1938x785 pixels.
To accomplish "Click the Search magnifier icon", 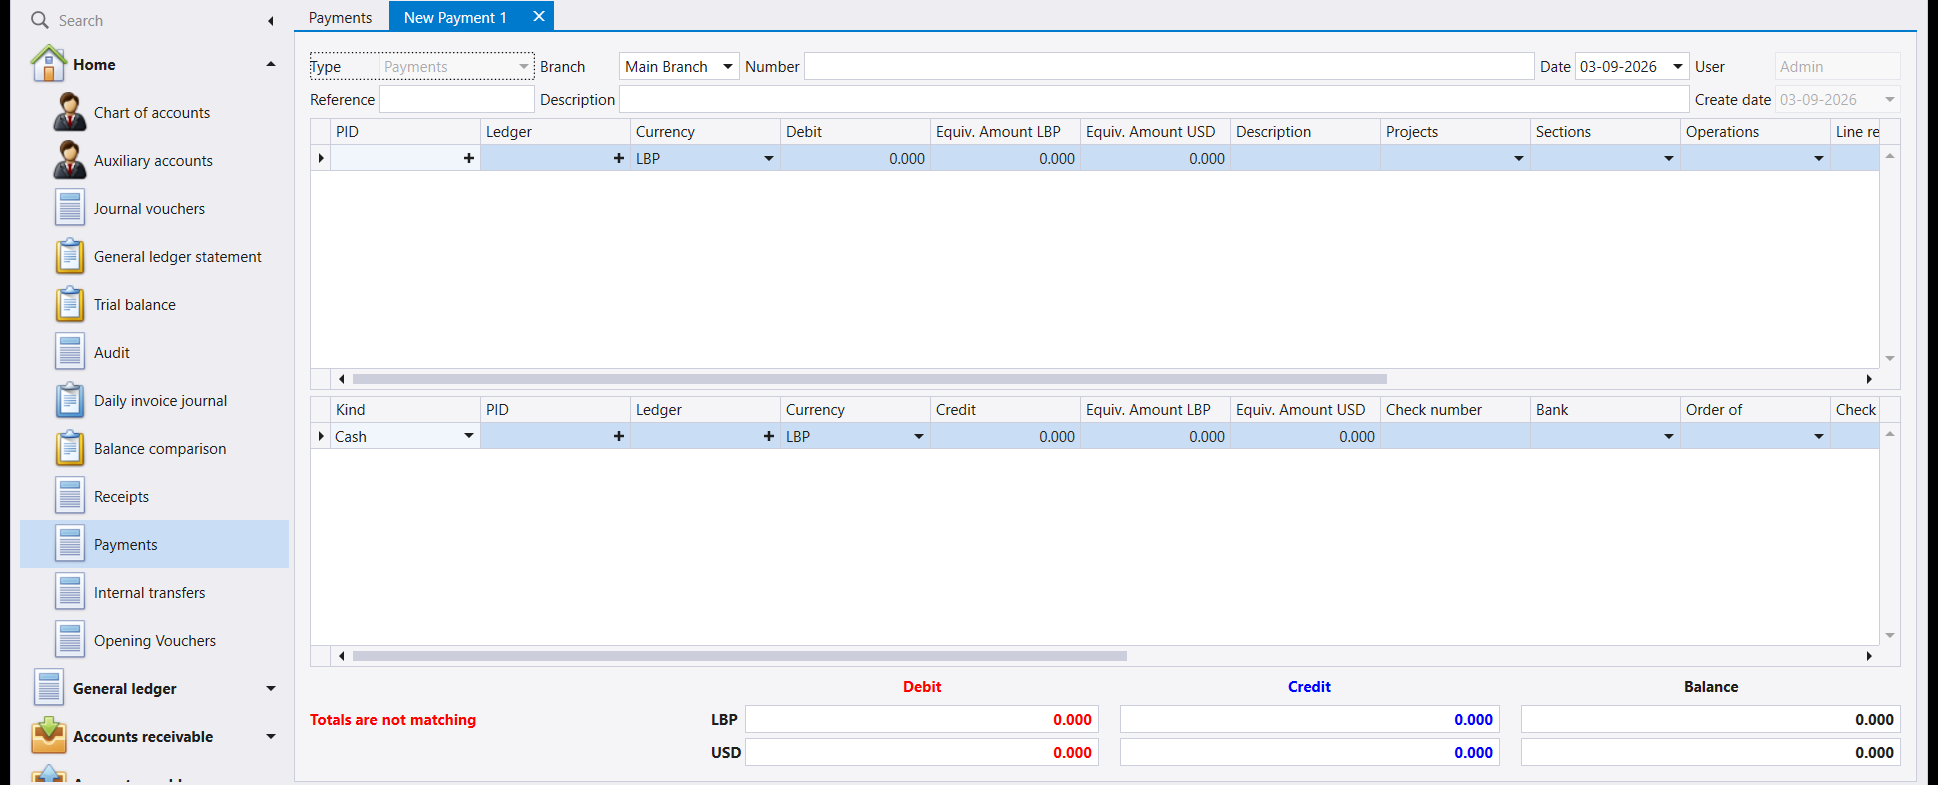I will click(40, 20).
